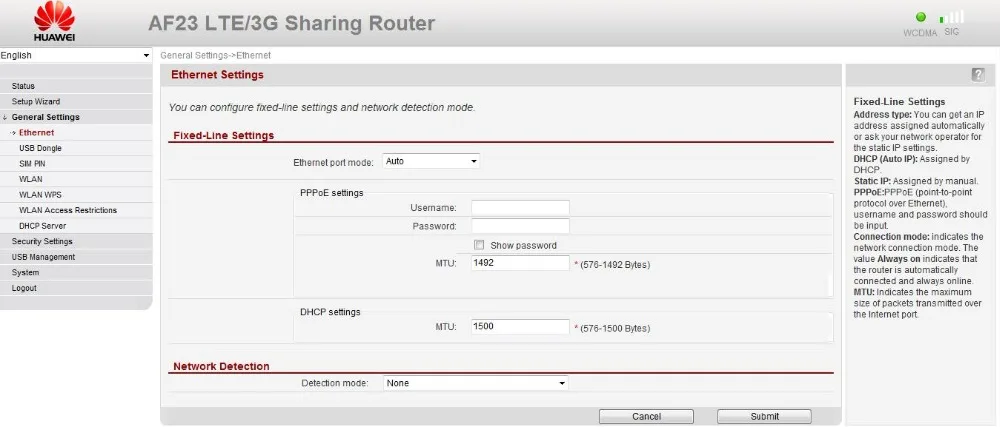Open the Detection mode dropdown
Viewport: 1000px width, 427px height.
pos(476,383)
